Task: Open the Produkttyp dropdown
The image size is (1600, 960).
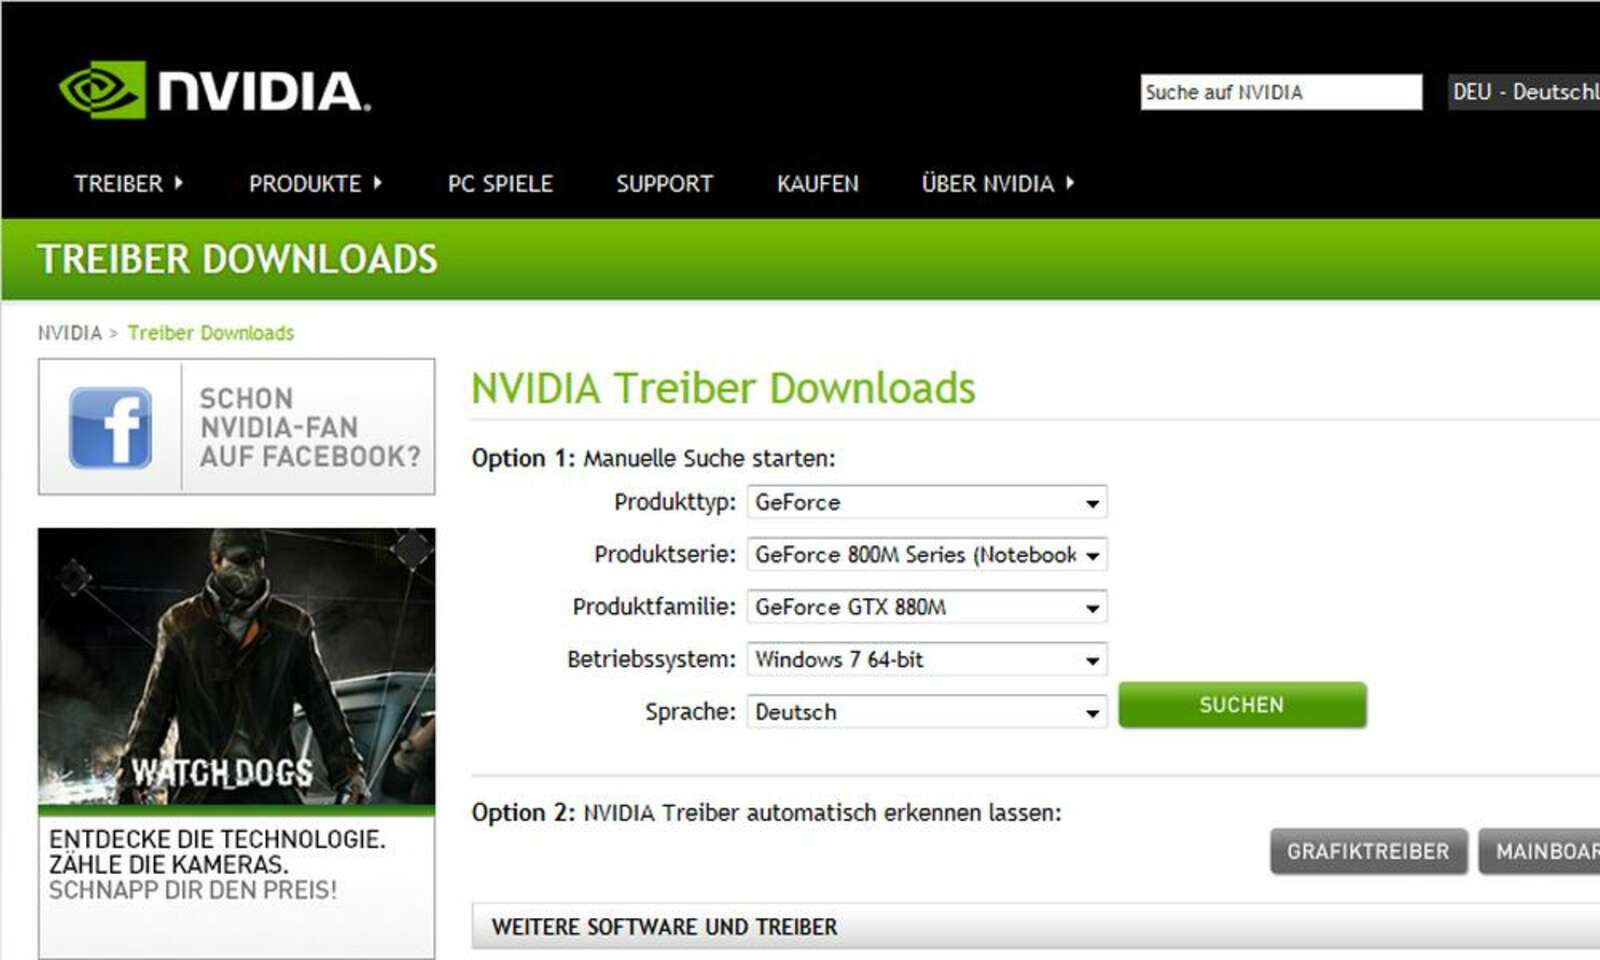Action: (926, 502)
